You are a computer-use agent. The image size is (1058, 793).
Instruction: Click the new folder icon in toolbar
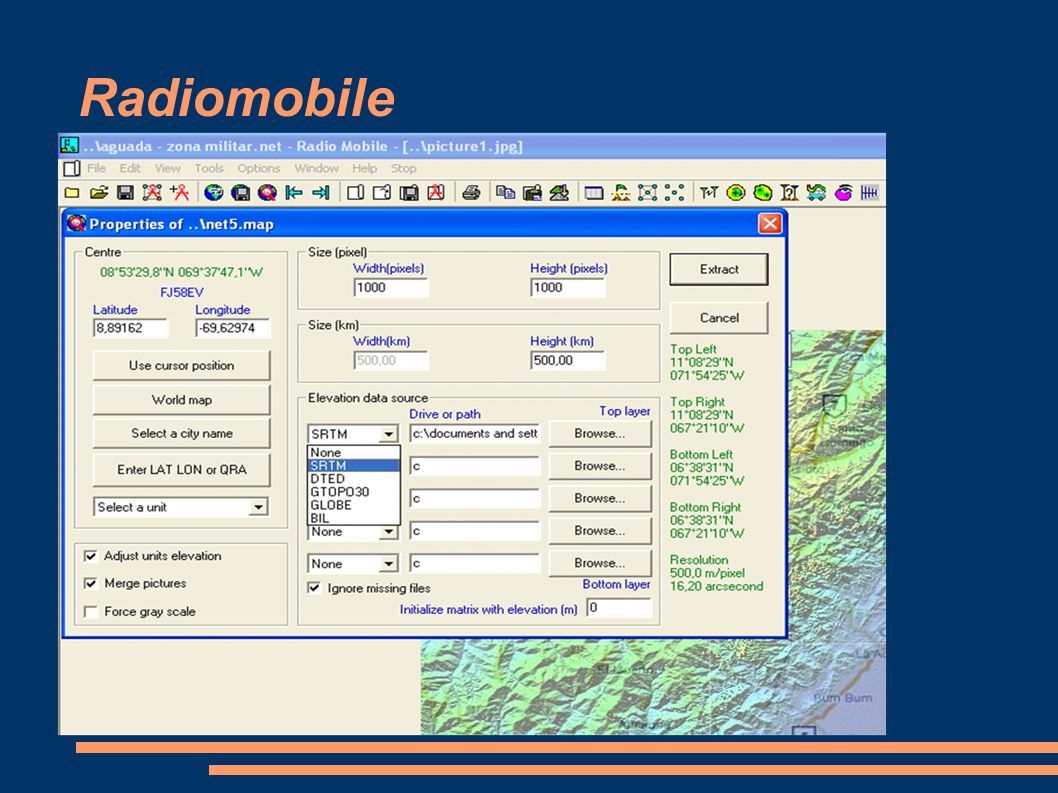point(72,193)
